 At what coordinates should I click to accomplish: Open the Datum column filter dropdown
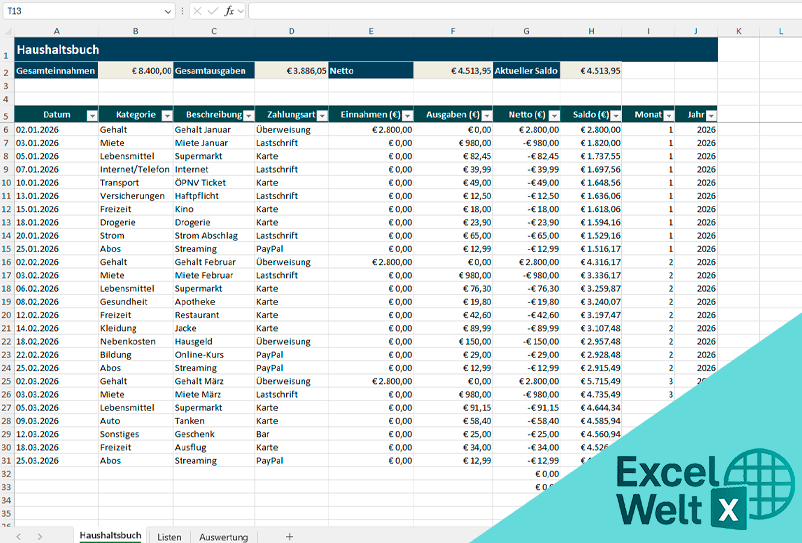tap(92, 115)
